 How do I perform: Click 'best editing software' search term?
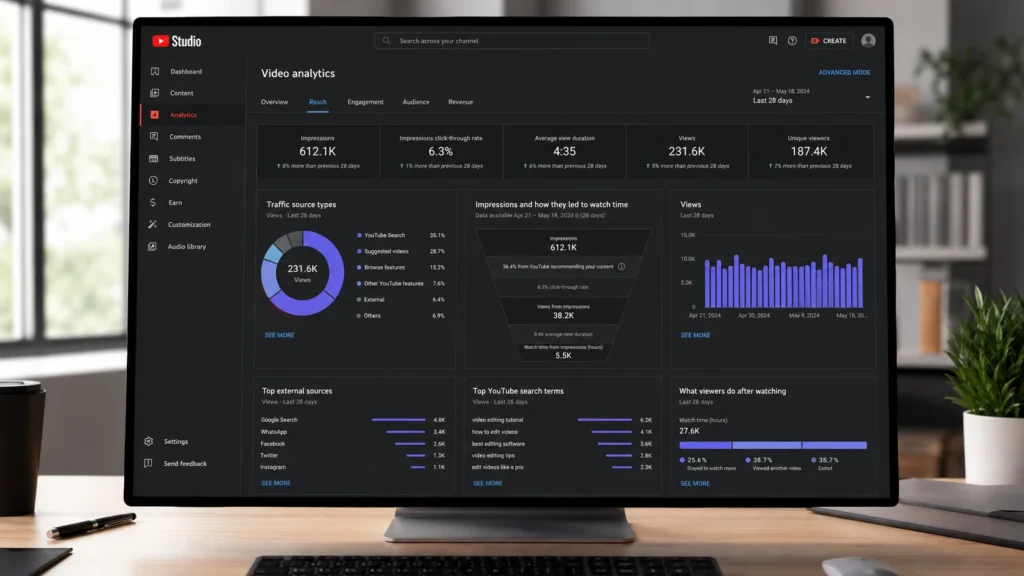click(x=498, y=443)
